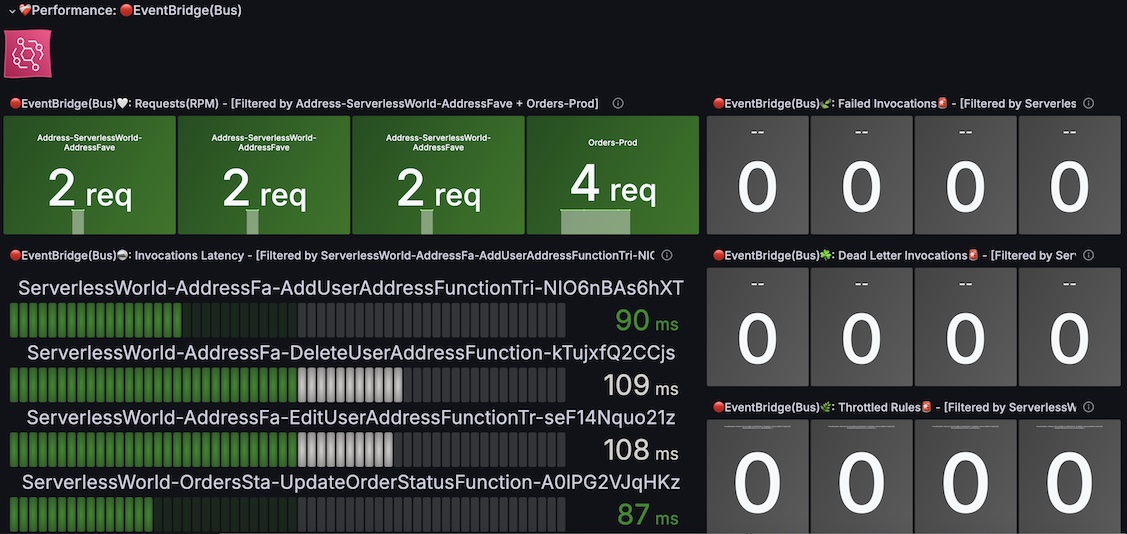Click the UpdateOrderStatusFunction-A0IPG2VJqHKz gauge label
Image resolution: width=1127 pixels, height=534 pixels.
point(351,482)
